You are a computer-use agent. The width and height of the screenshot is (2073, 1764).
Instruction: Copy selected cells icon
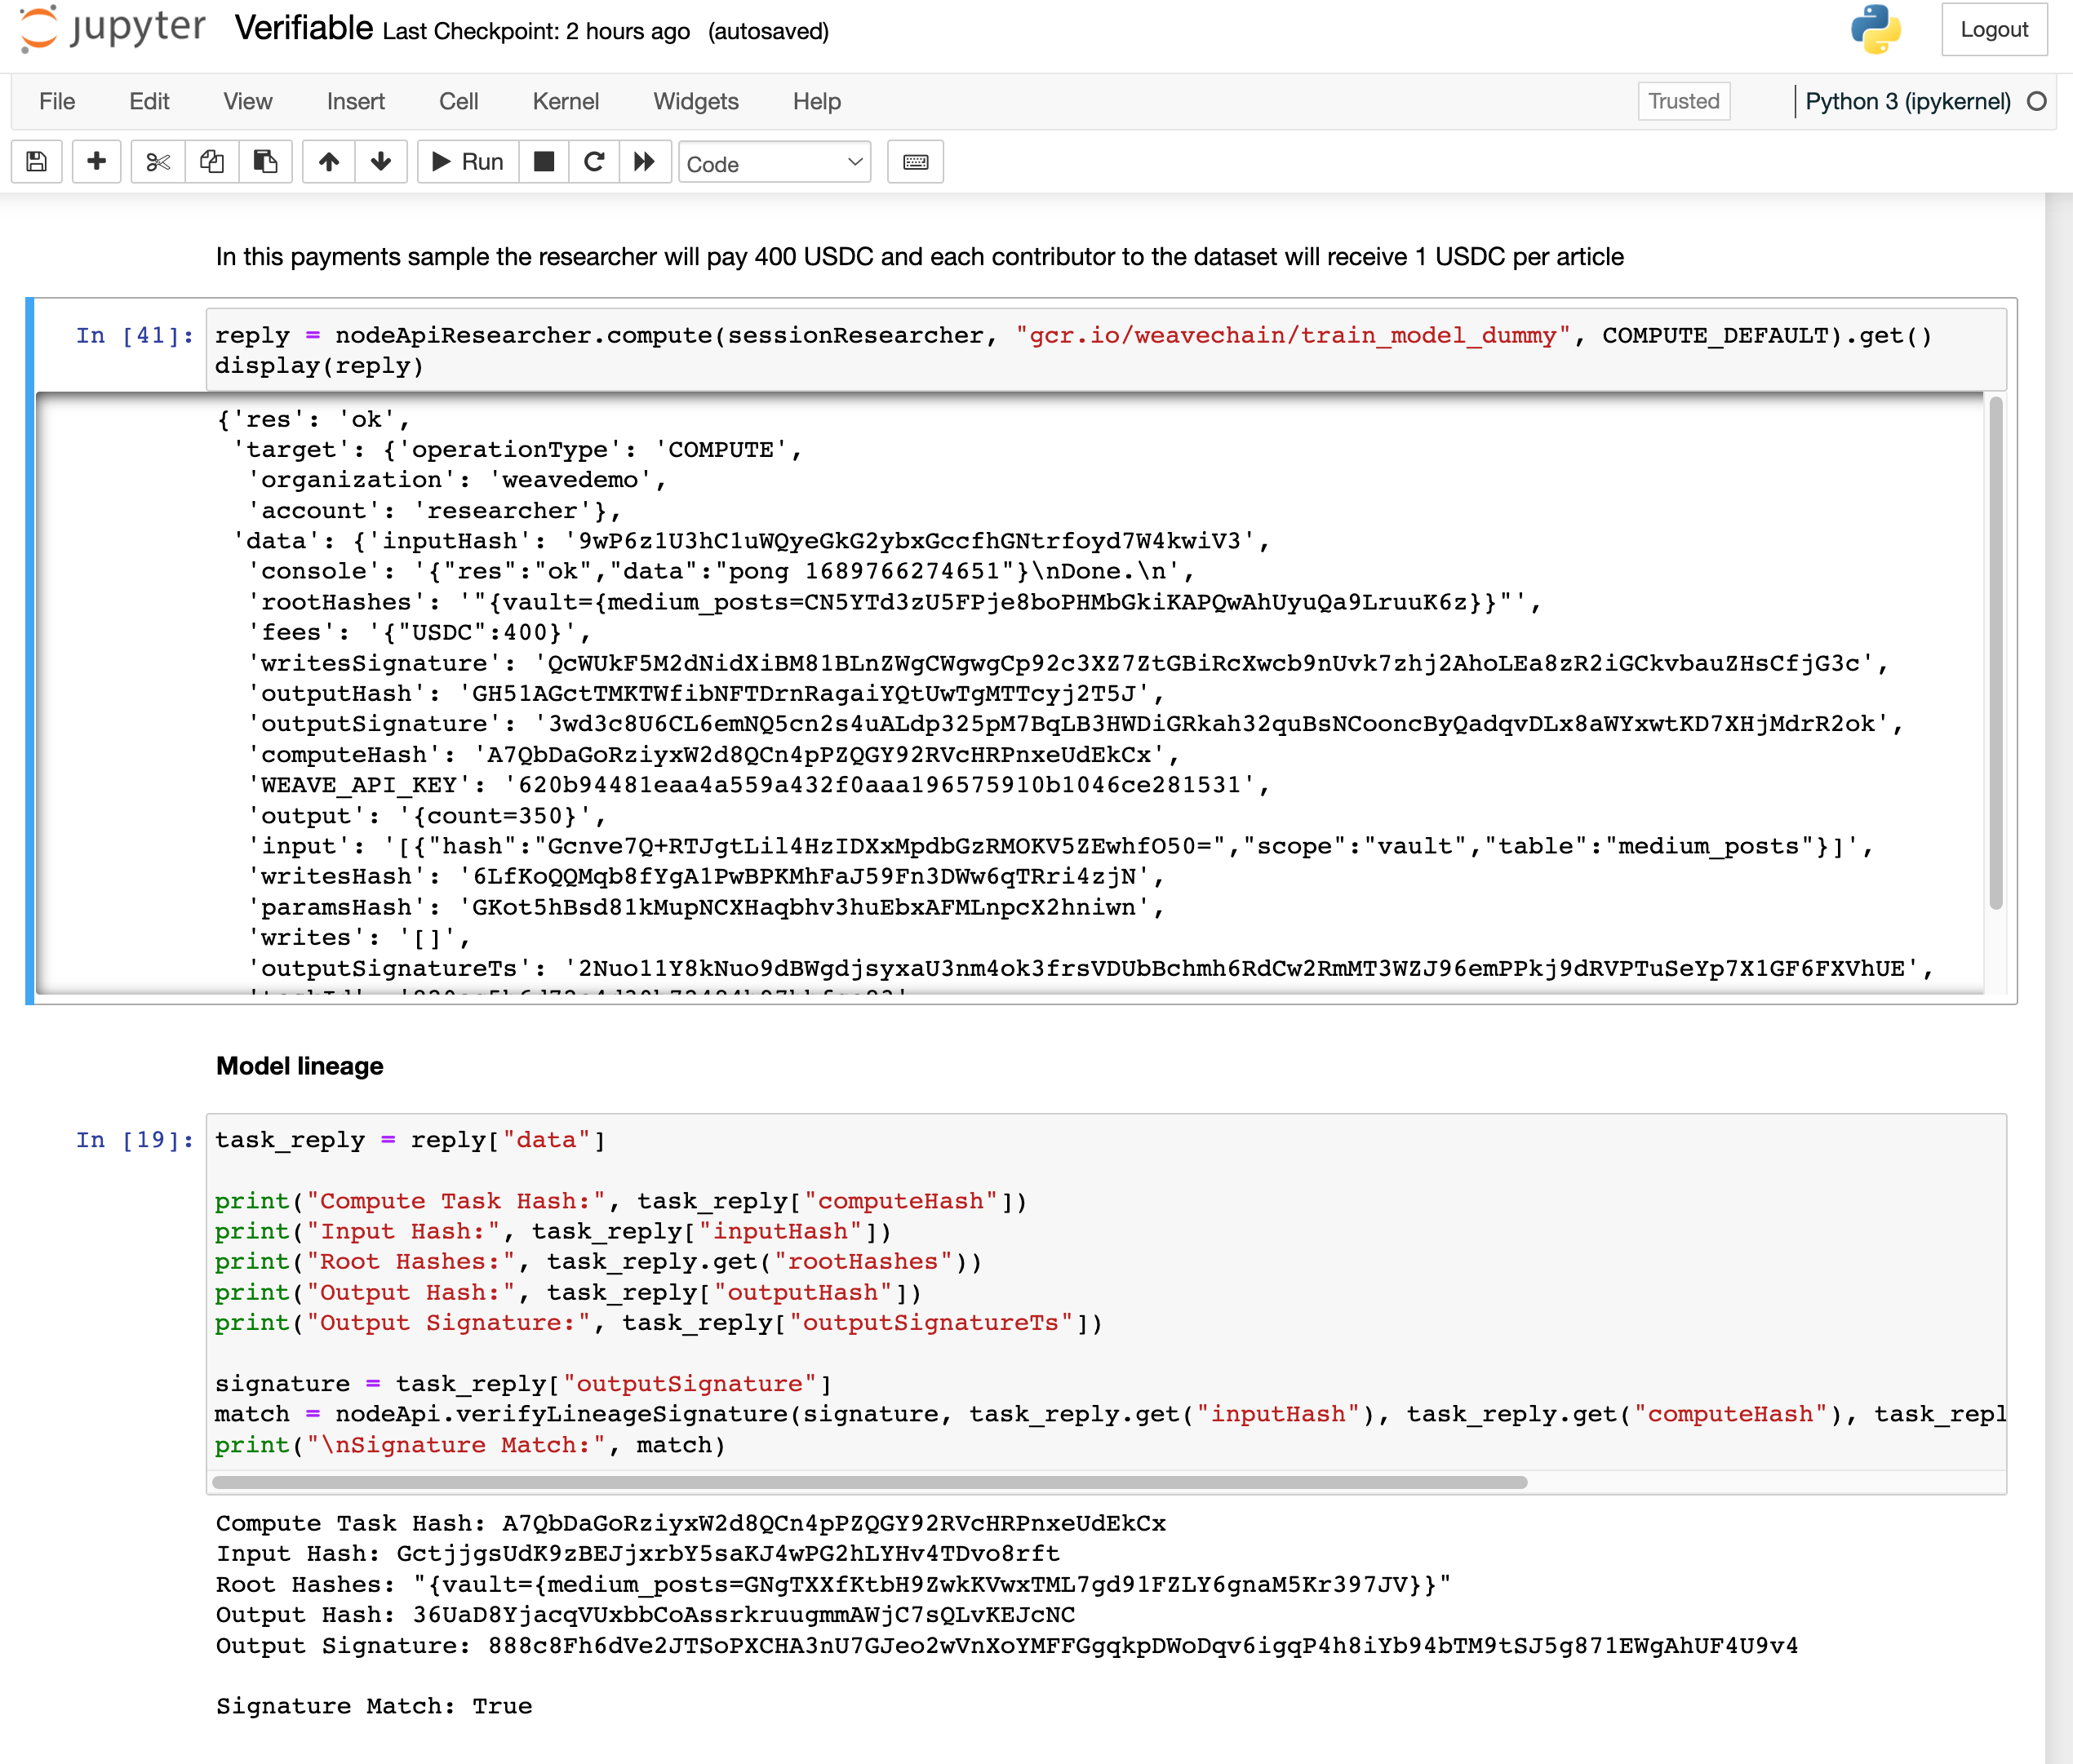pos(212,162)
